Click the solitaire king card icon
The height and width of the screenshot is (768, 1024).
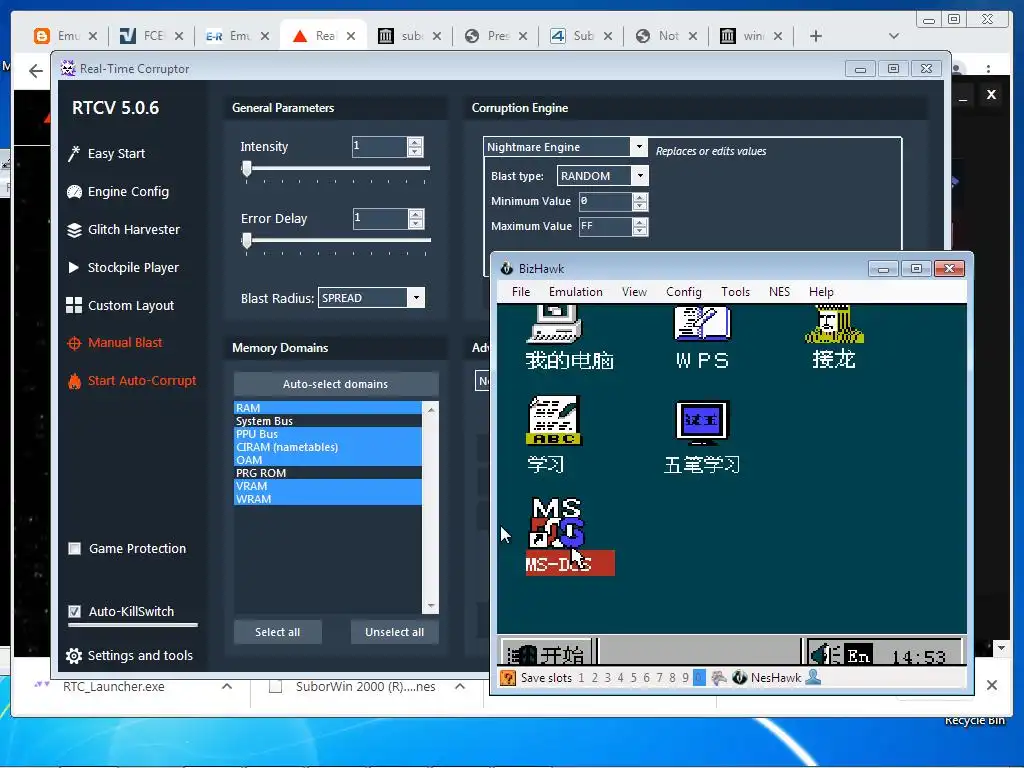pos(834,323)
